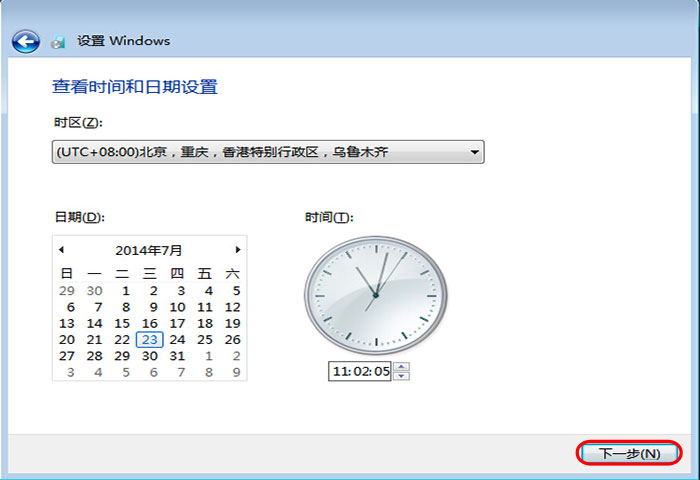Viewport: 700px width, 480px height.
Task: Select July 26 in the calendar
Action: click(232, 340)
